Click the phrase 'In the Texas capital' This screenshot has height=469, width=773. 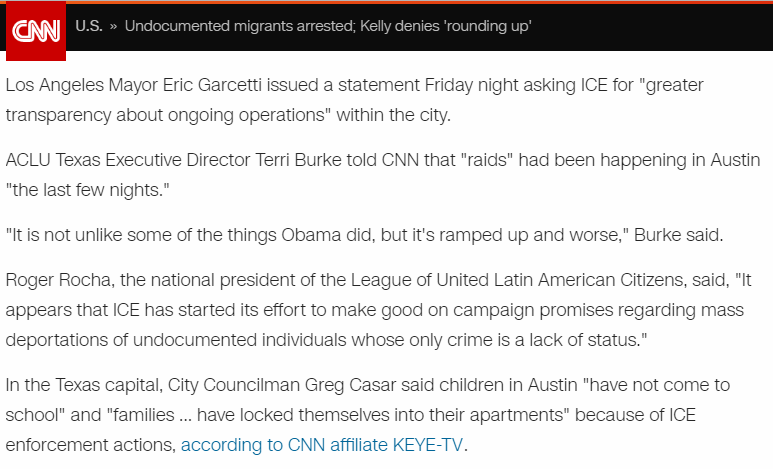(84, 385)
